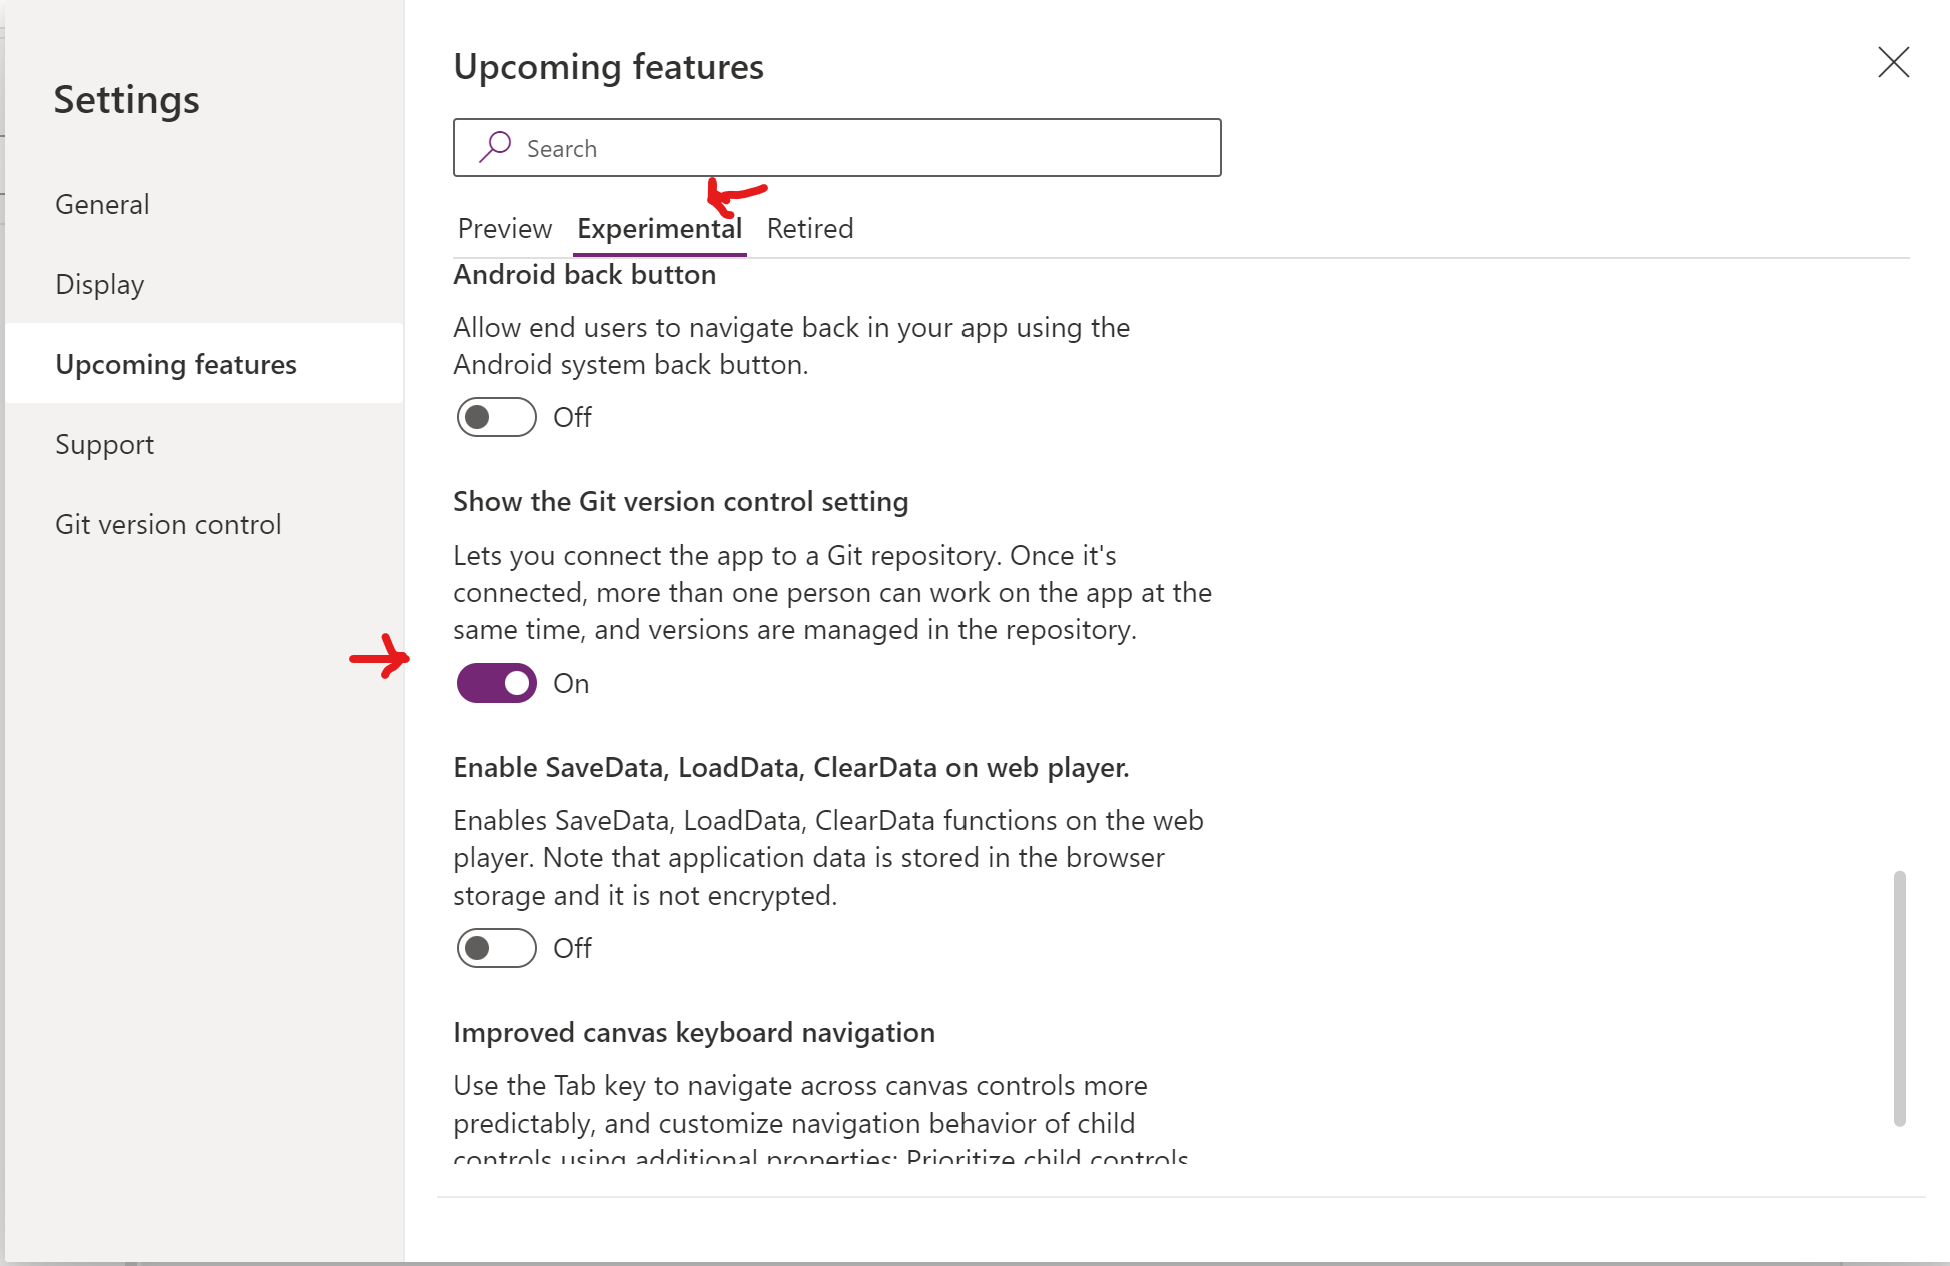Click the Settings panel title

pyautogui.click(x=125, y=99)
